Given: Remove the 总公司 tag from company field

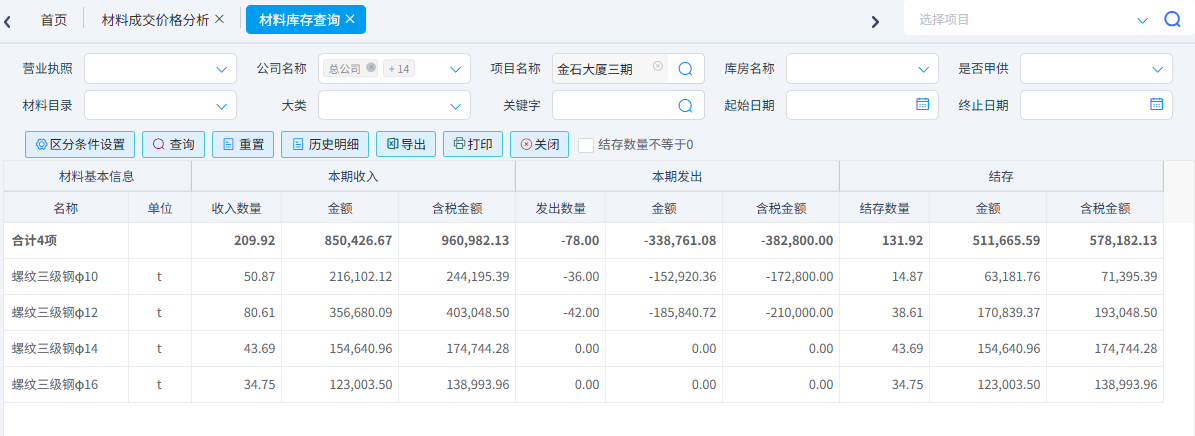Looking at the screenshot, I should coord(371,68).
